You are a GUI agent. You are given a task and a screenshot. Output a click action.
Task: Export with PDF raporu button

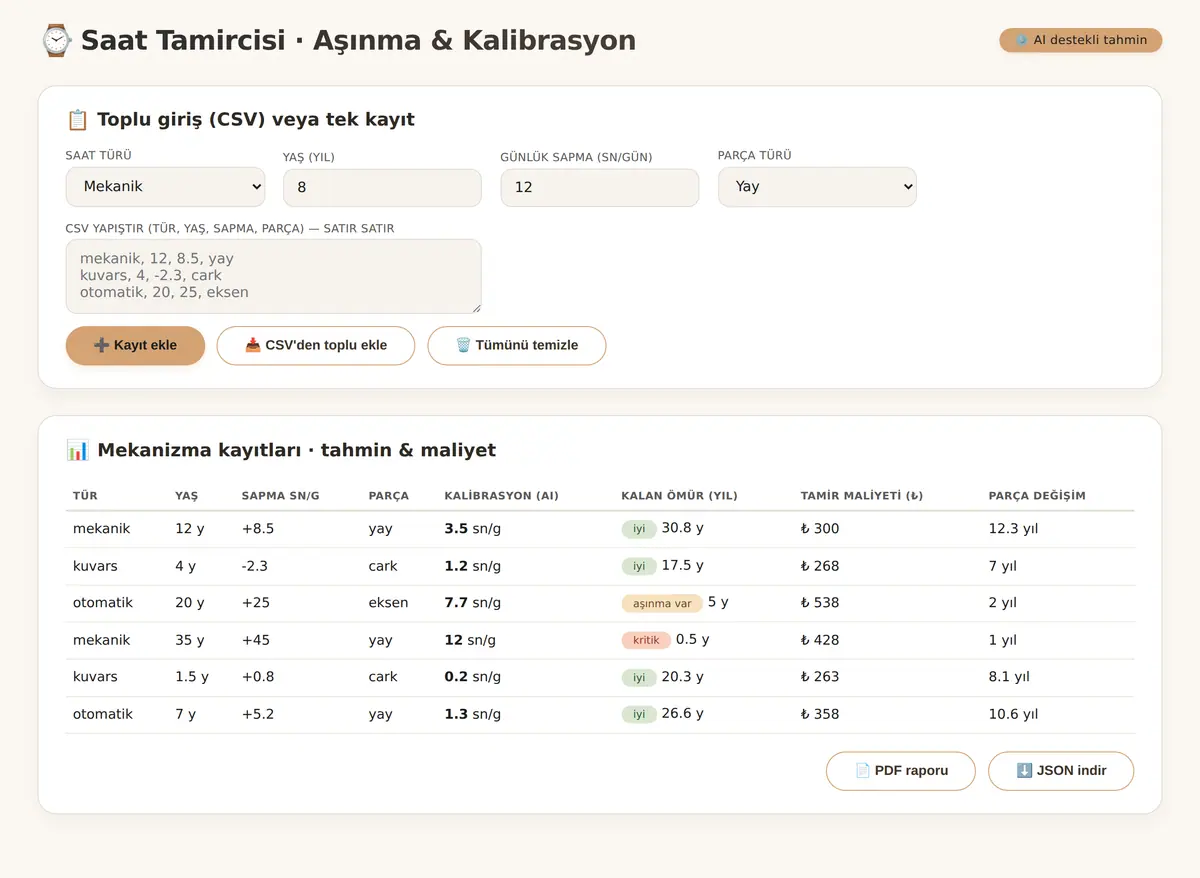[x=900, y=771]
